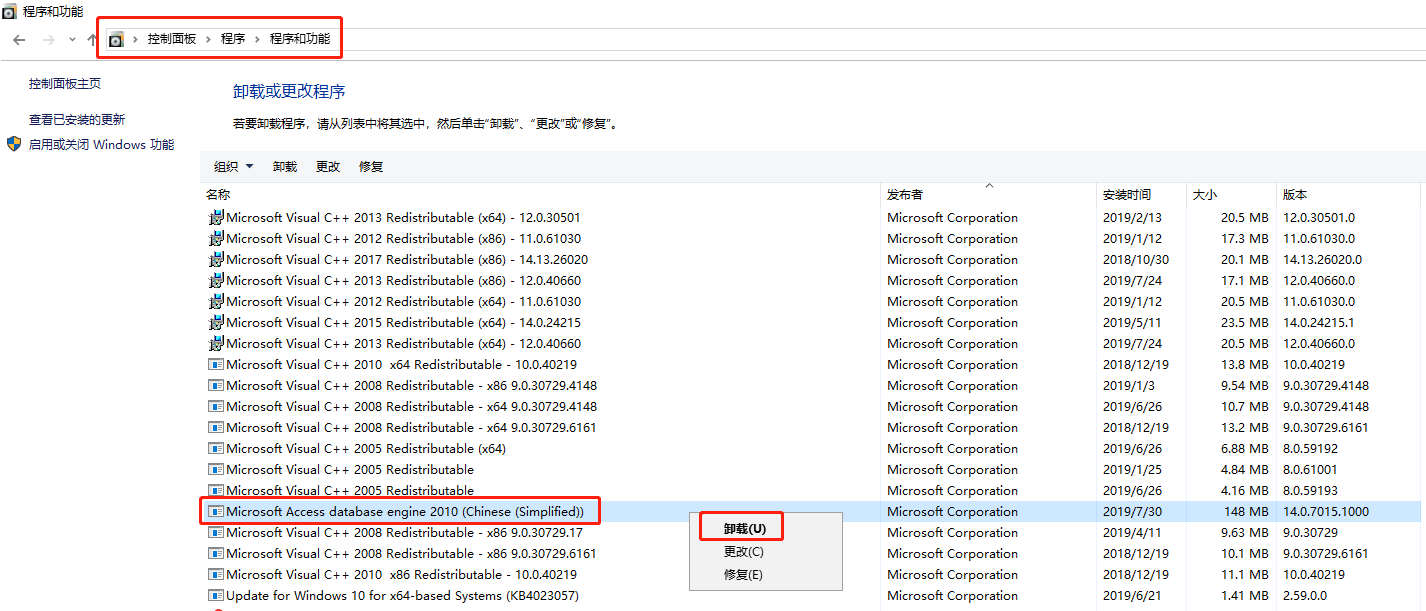Click version 14.0.7015.1000 cell
Screen dimensions: 1426x611
pyautogui.click(x=1326, y=511)
